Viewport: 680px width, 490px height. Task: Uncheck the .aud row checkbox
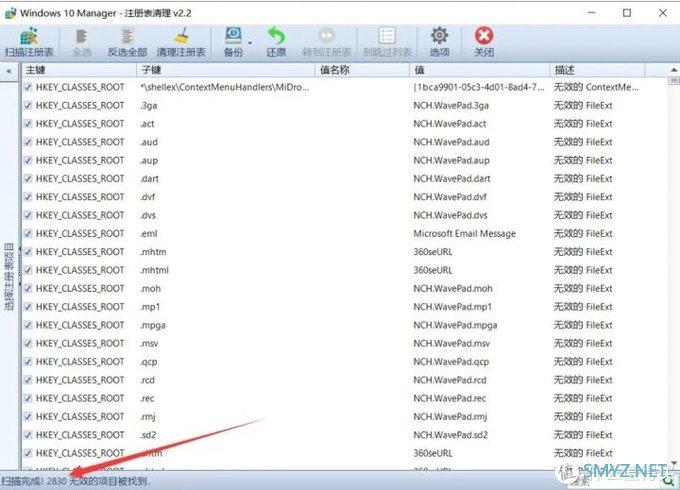(x=28, y=142)
